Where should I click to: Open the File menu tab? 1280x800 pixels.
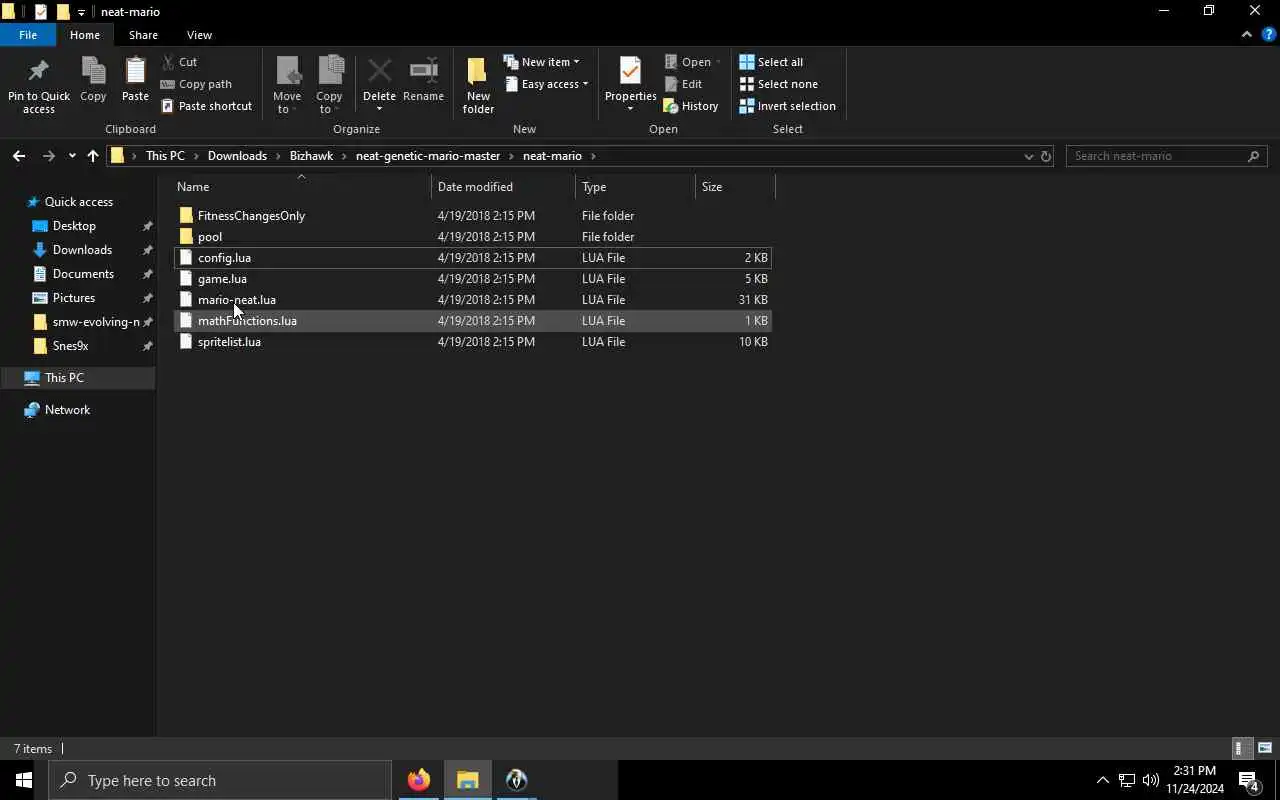point(28,35)
